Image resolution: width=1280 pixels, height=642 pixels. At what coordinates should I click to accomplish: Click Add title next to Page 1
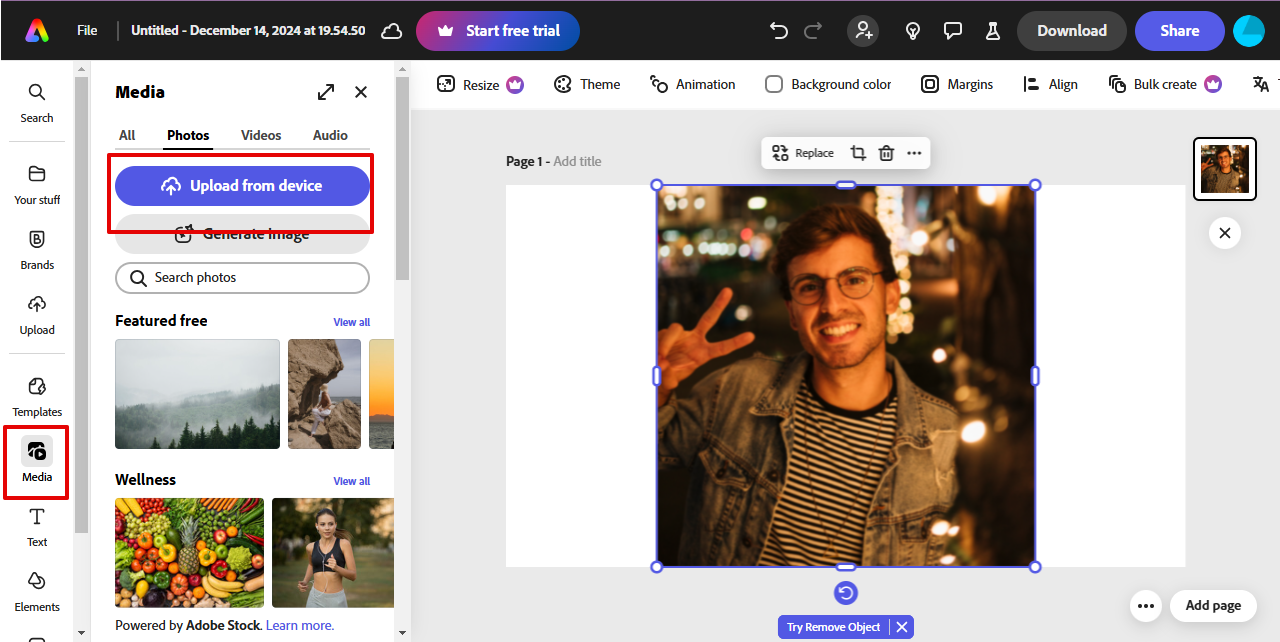point(577,161)
